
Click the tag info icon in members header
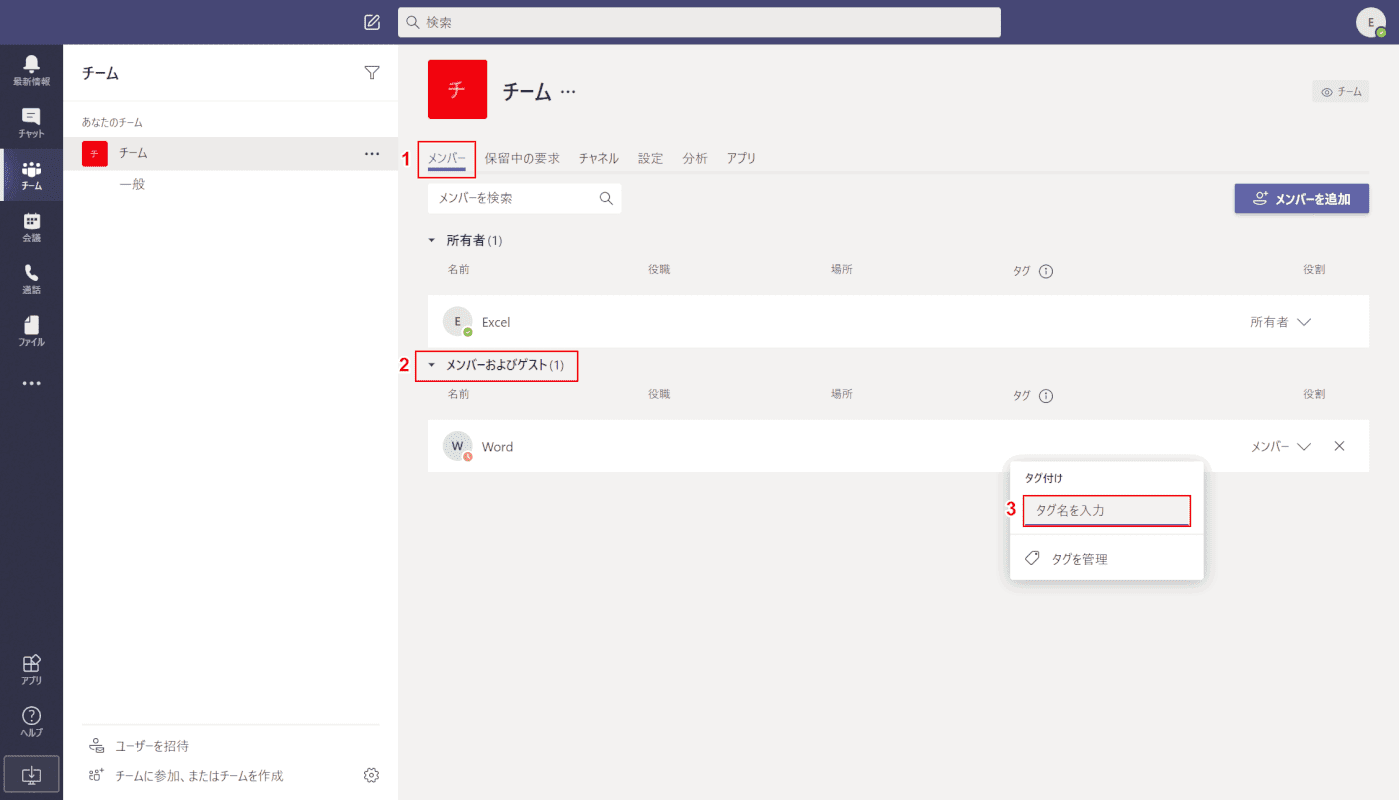(x=1046, y=396)
